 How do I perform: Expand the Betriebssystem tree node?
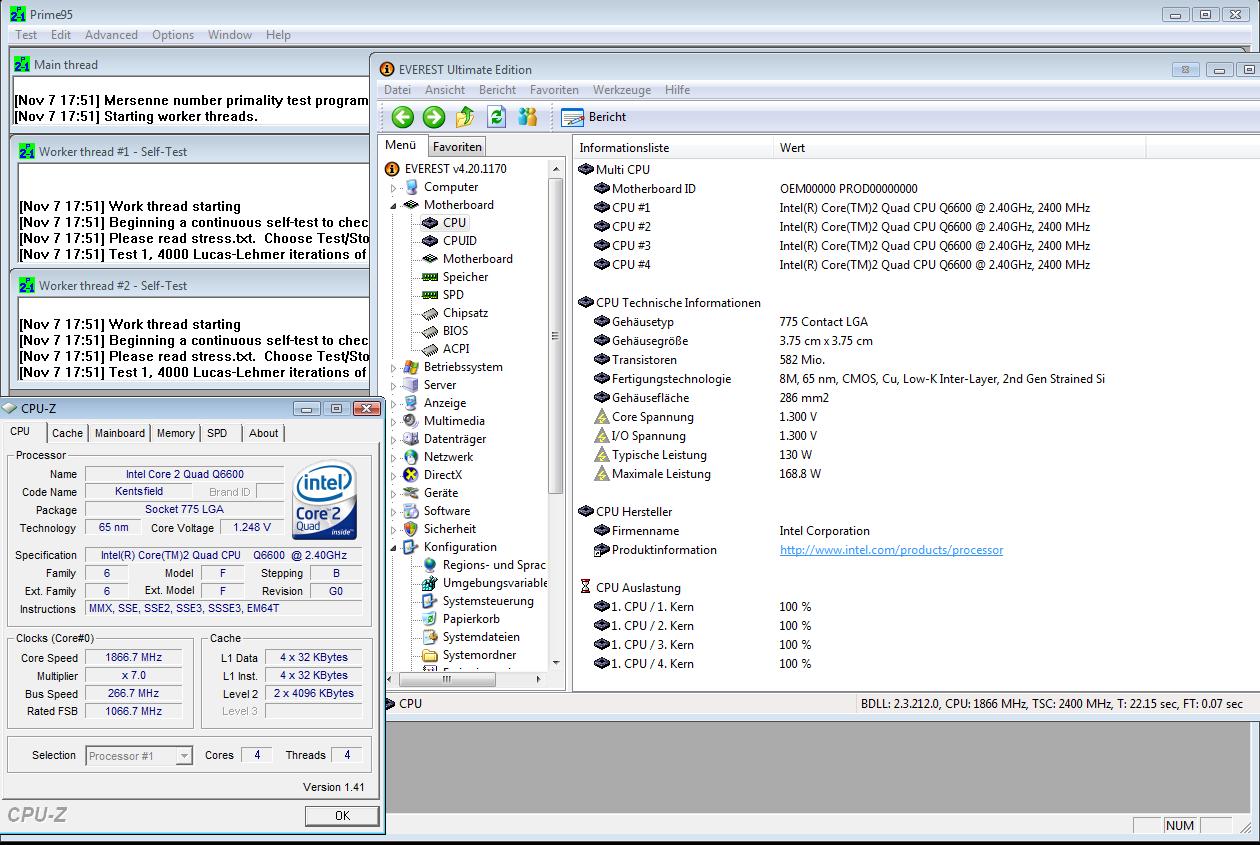[x=393, y=368]
